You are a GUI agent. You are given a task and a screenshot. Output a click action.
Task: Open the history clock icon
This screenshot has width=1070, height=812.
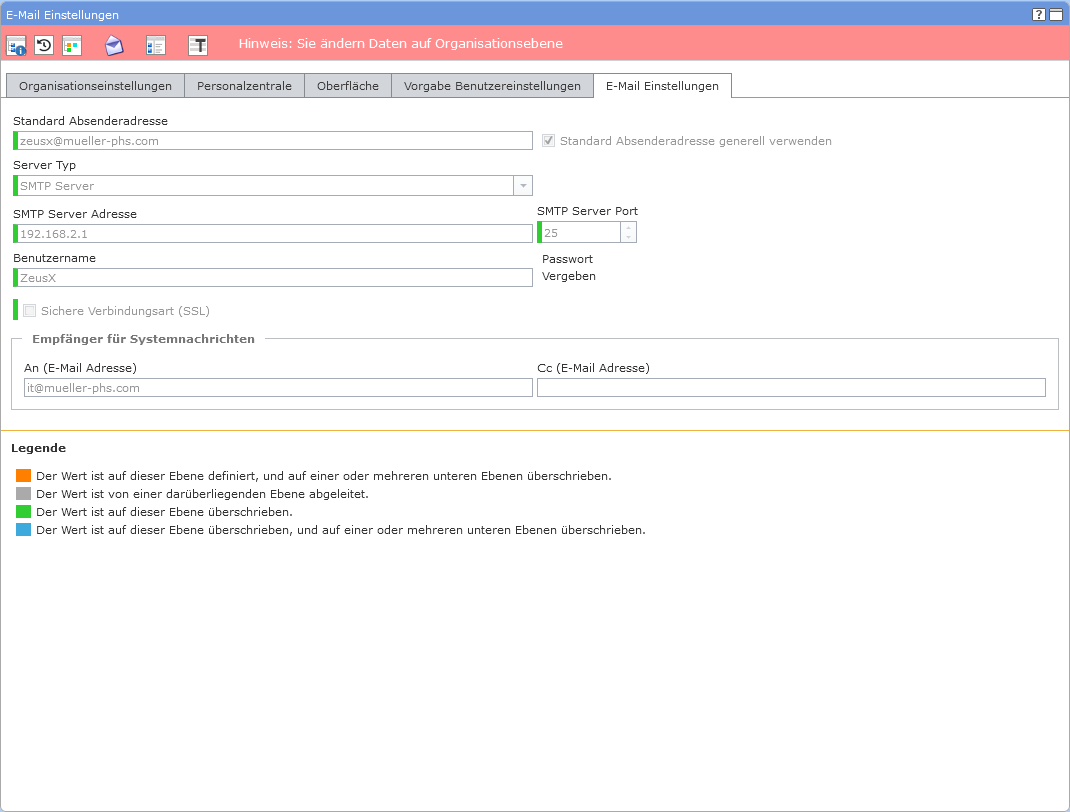coord(44,45)
